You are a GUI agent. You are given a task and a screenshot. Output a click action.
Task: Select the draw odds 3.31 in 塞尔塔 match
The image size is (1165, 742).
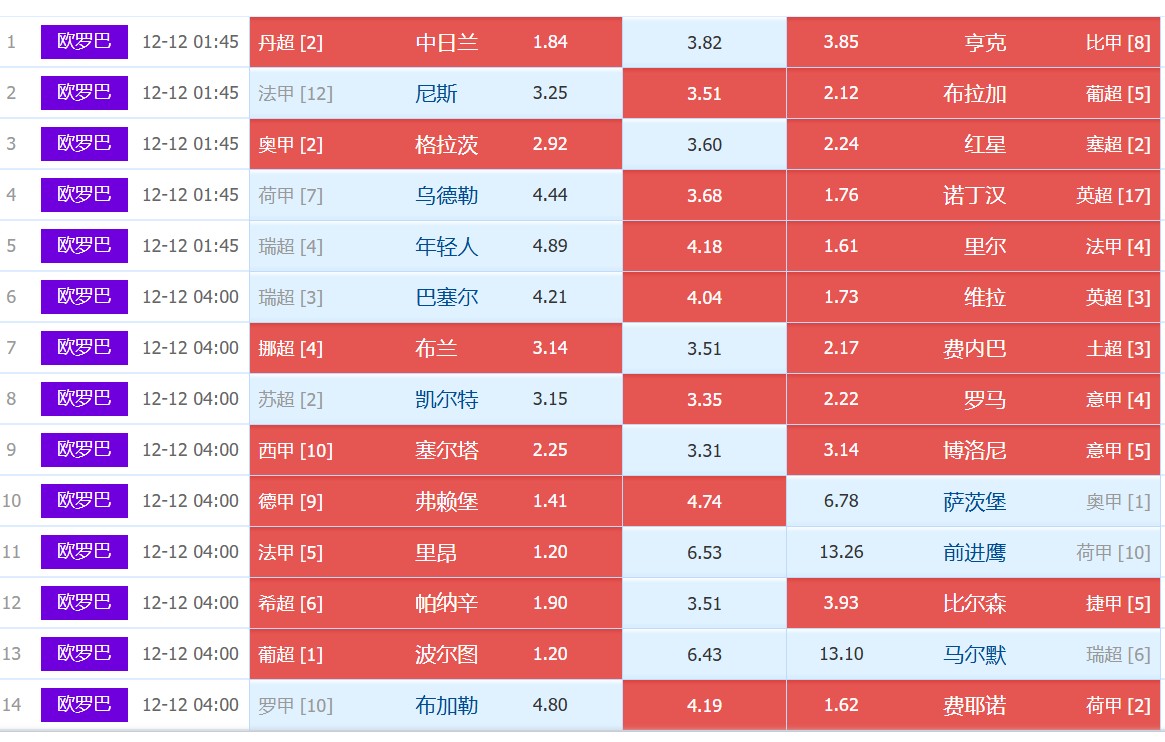(704, 450)
